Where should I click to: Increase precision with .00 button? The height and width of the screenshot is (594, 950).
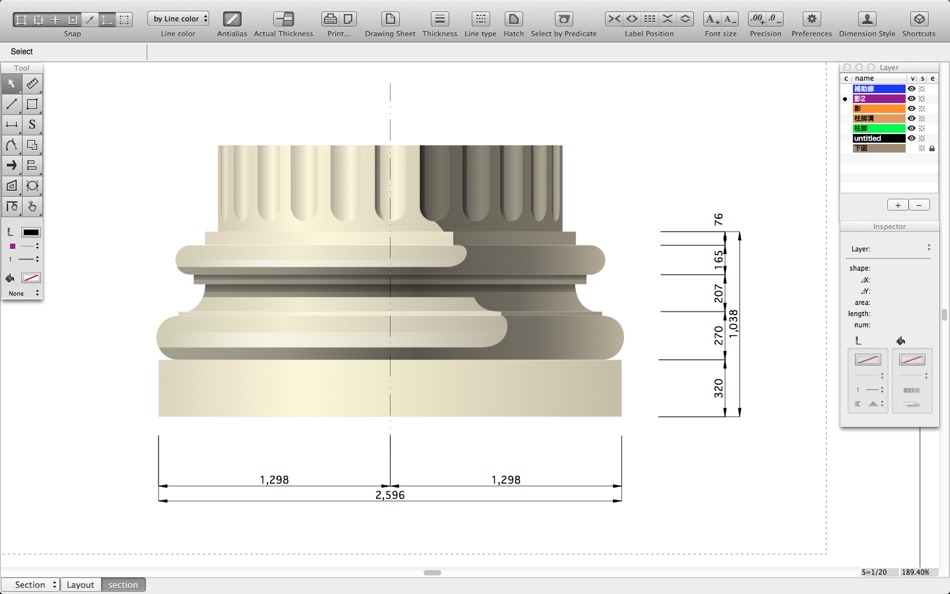[757, 19]
